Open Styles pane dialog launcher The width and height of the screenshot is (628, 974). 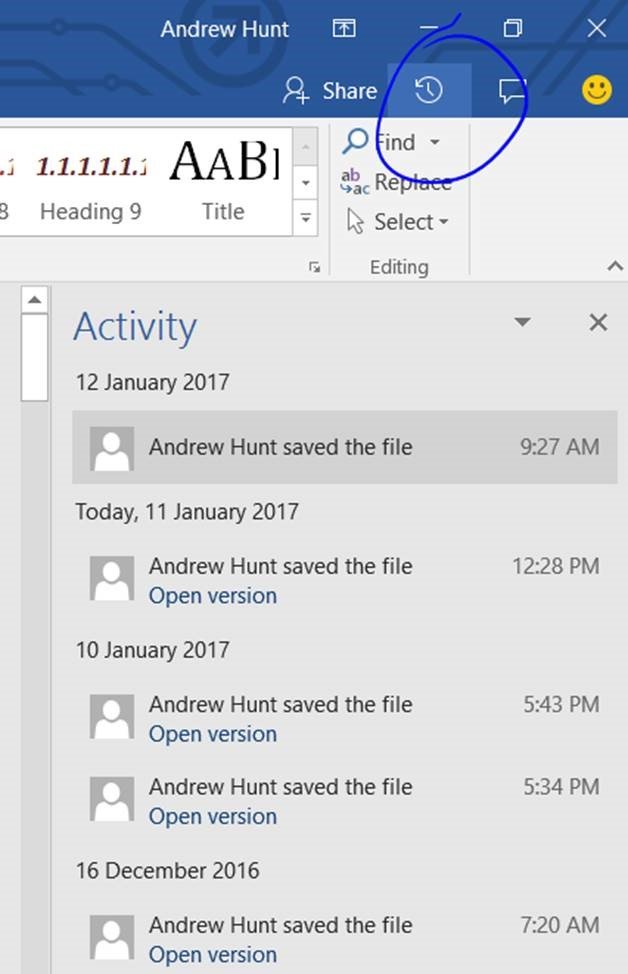tap(314, 267)
